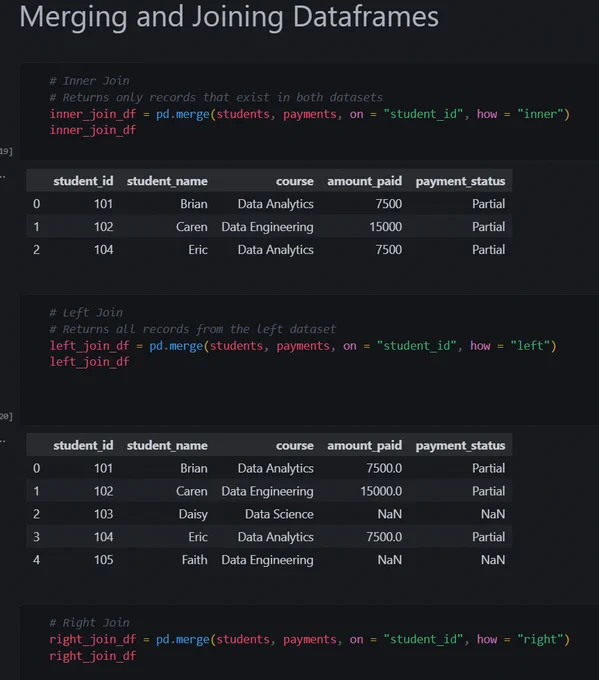Click "103" student id cell
Viewport: 599px width, 680px height.
104,514
